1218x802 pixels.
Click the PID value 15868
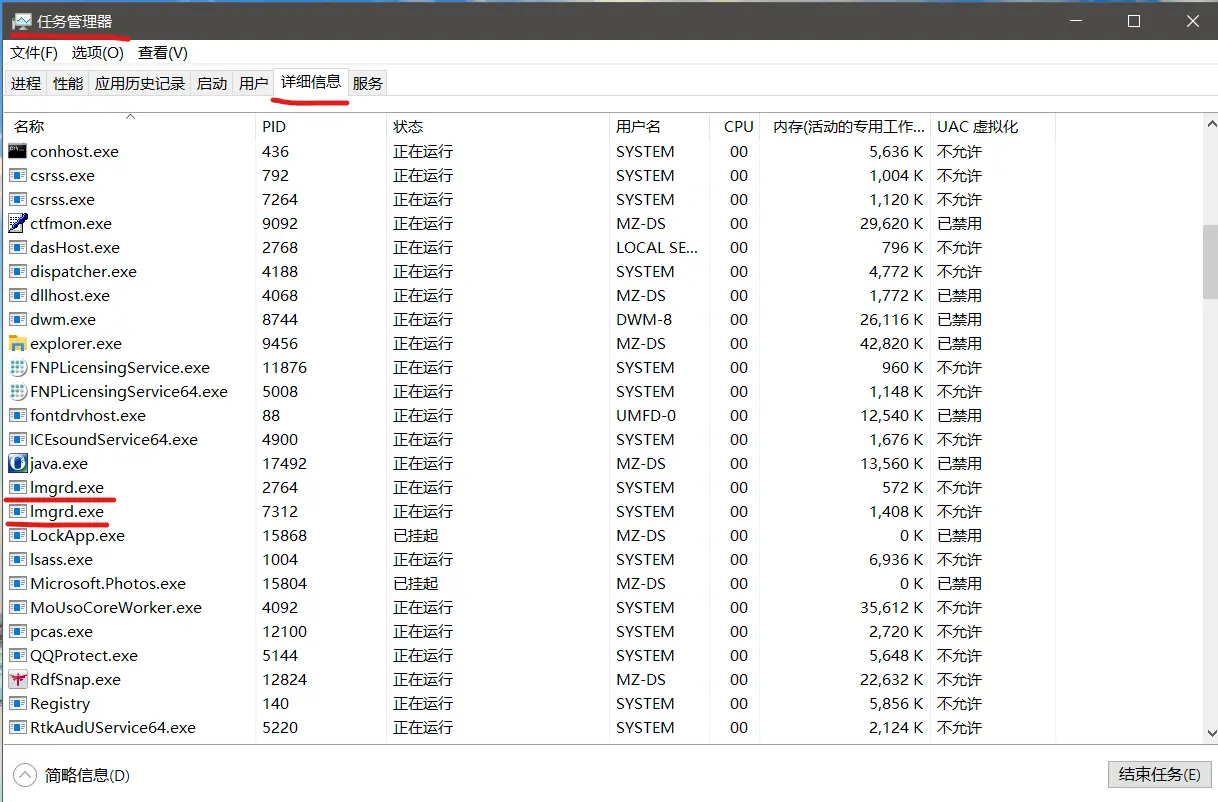[284, 535]
